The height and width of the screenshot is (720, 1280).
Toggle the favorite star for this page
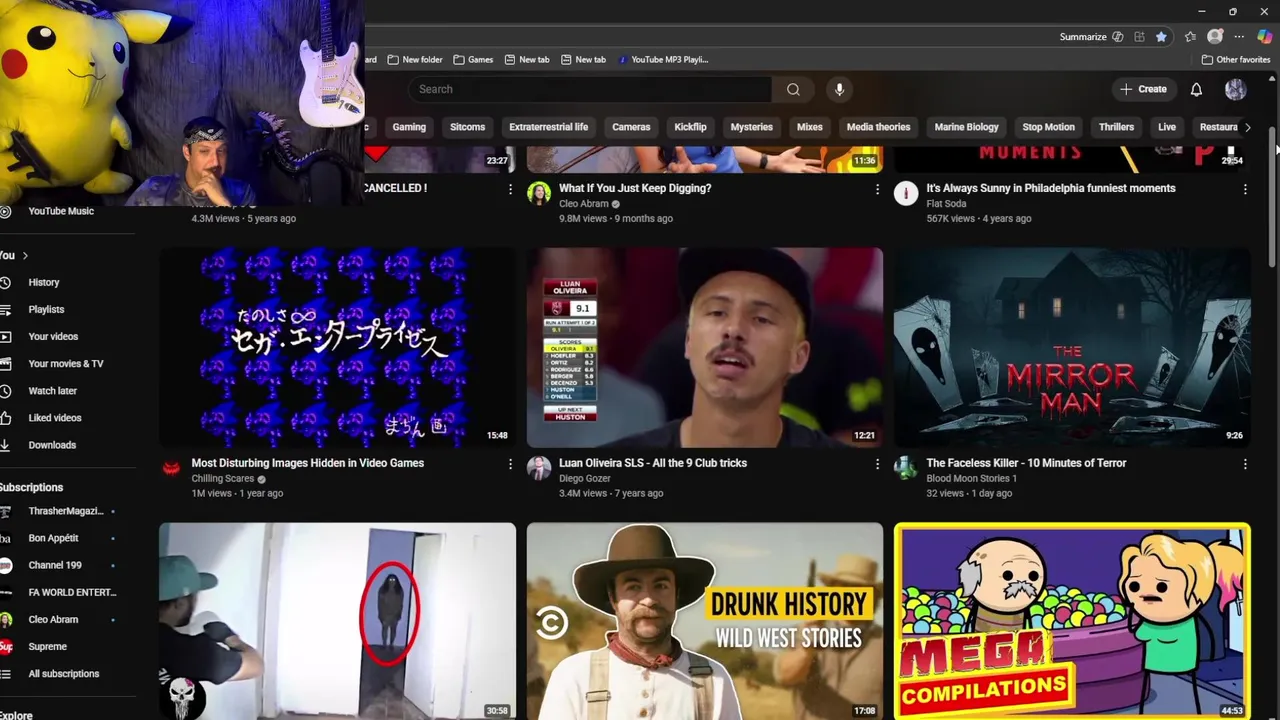(1161, 37)
